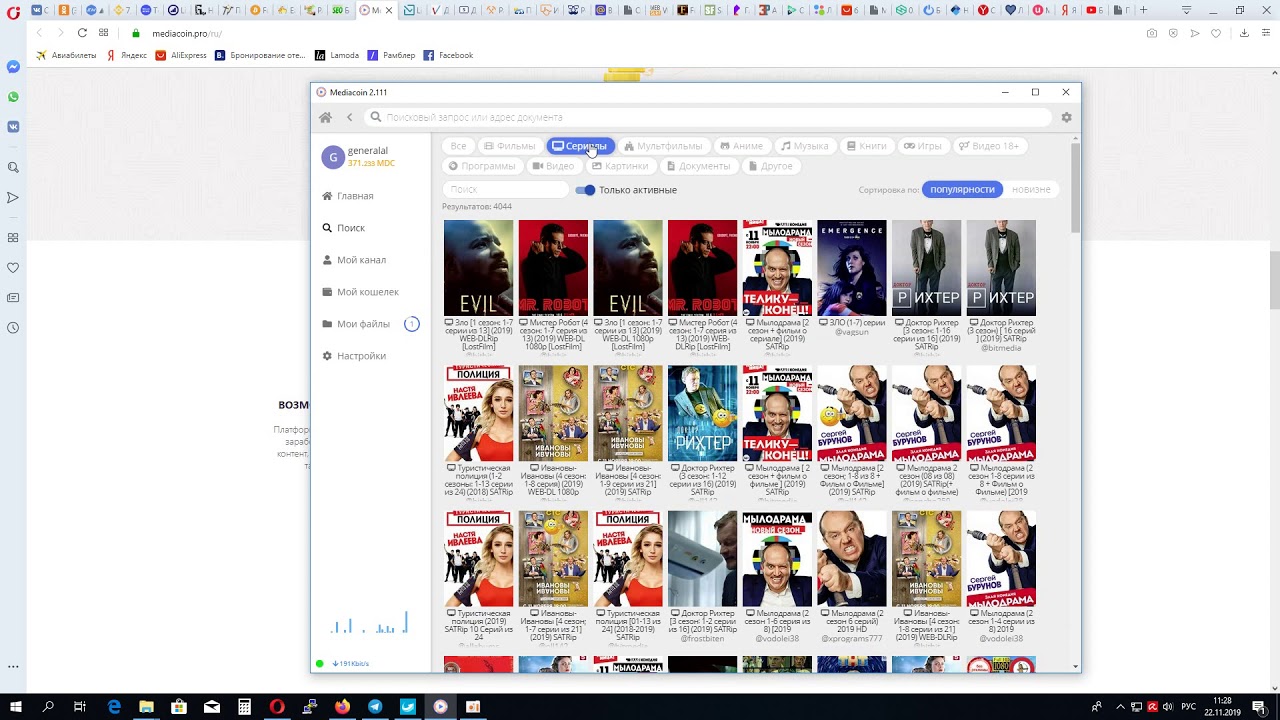Click the Opera menu logo
The width and height of the screenshot is (1280, 720).
point(13,11)
